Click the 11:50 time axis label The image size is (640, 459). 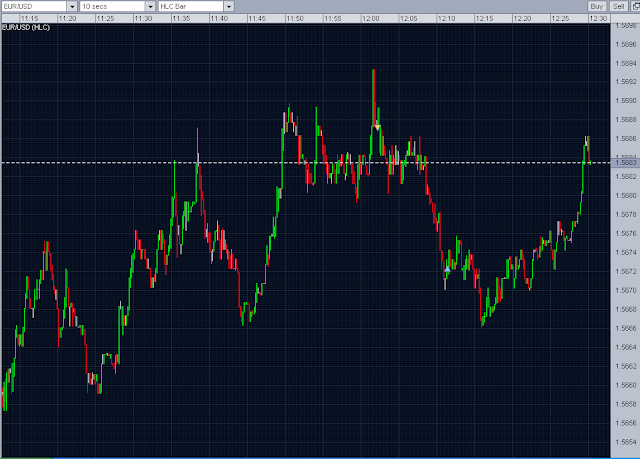pos(295,18)
